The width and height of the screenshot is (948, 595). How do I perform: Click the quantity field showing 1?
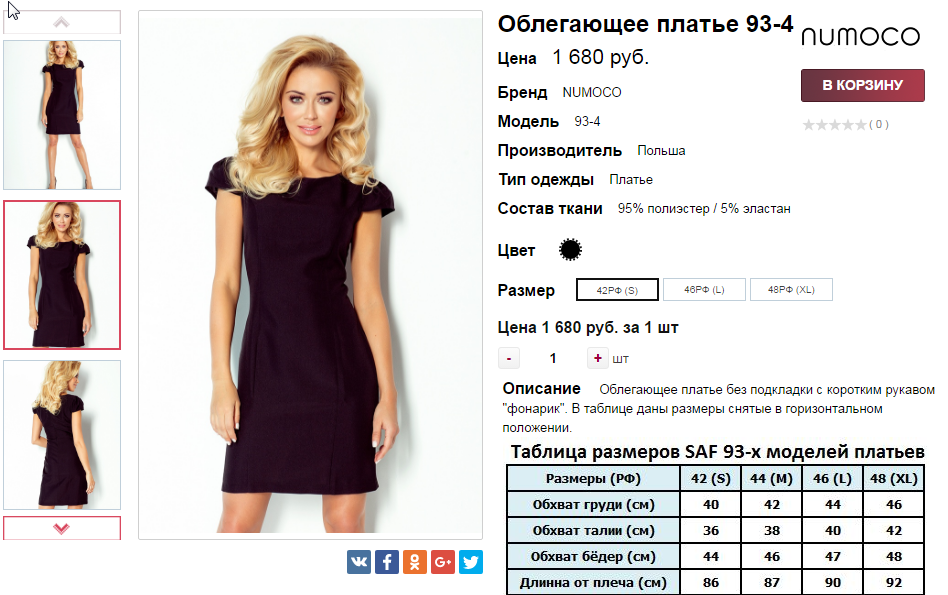tap(553, 359)
